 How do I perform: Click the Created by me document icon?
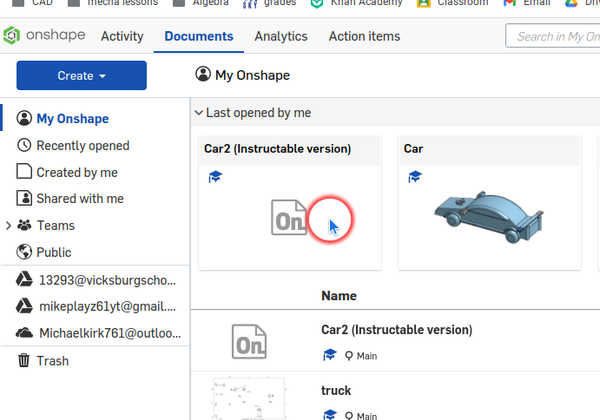click(24, 171)
